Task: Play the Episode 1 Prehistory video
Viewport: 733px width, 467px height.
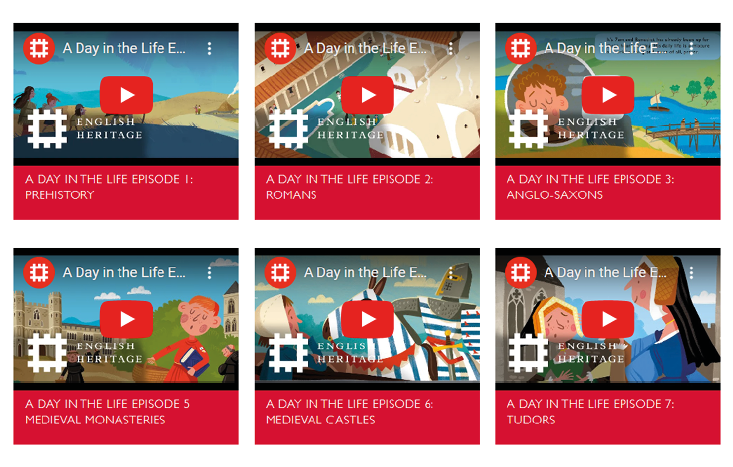Action: click(126, 95)
